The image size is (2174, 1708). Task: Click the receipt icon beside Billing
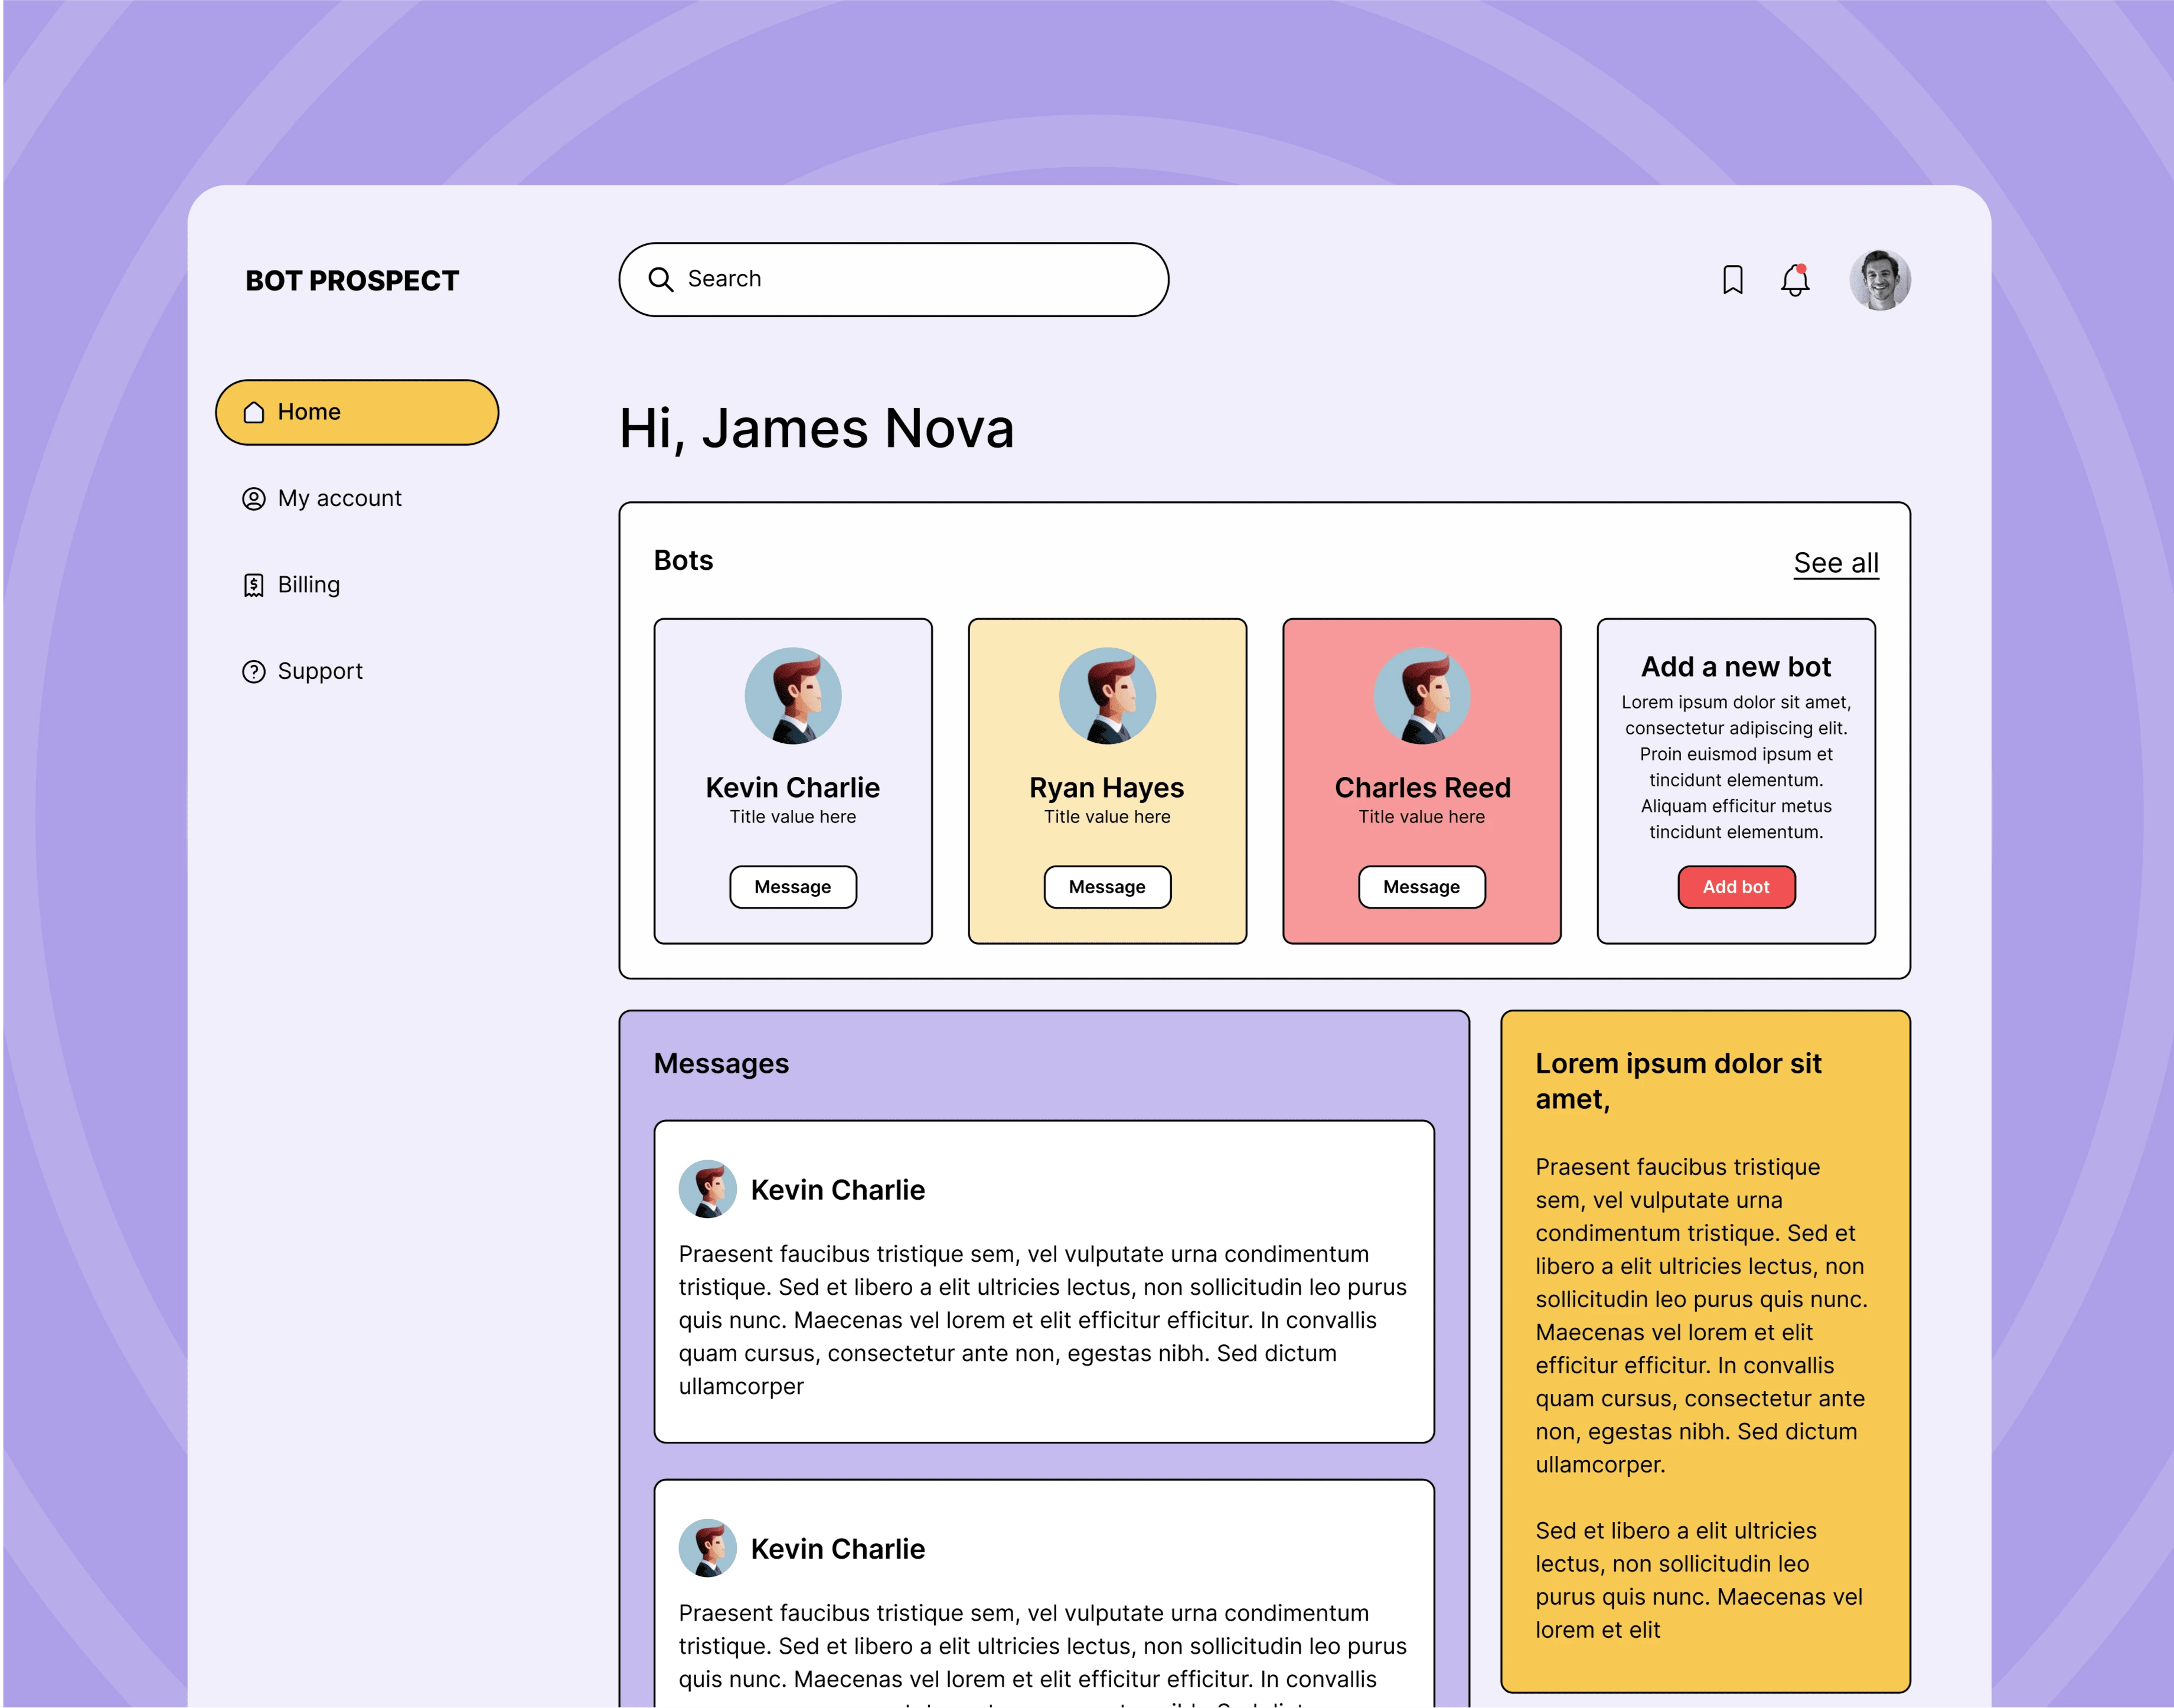[254, 585]
